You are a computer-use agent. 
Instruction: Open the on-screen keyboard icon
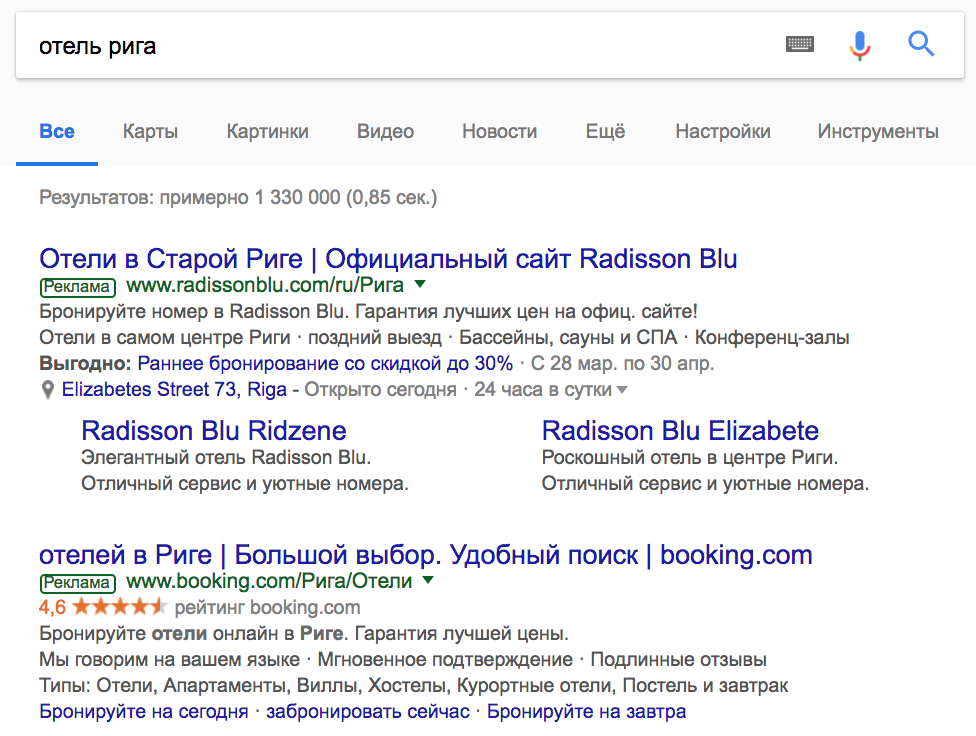pos(800,44)
